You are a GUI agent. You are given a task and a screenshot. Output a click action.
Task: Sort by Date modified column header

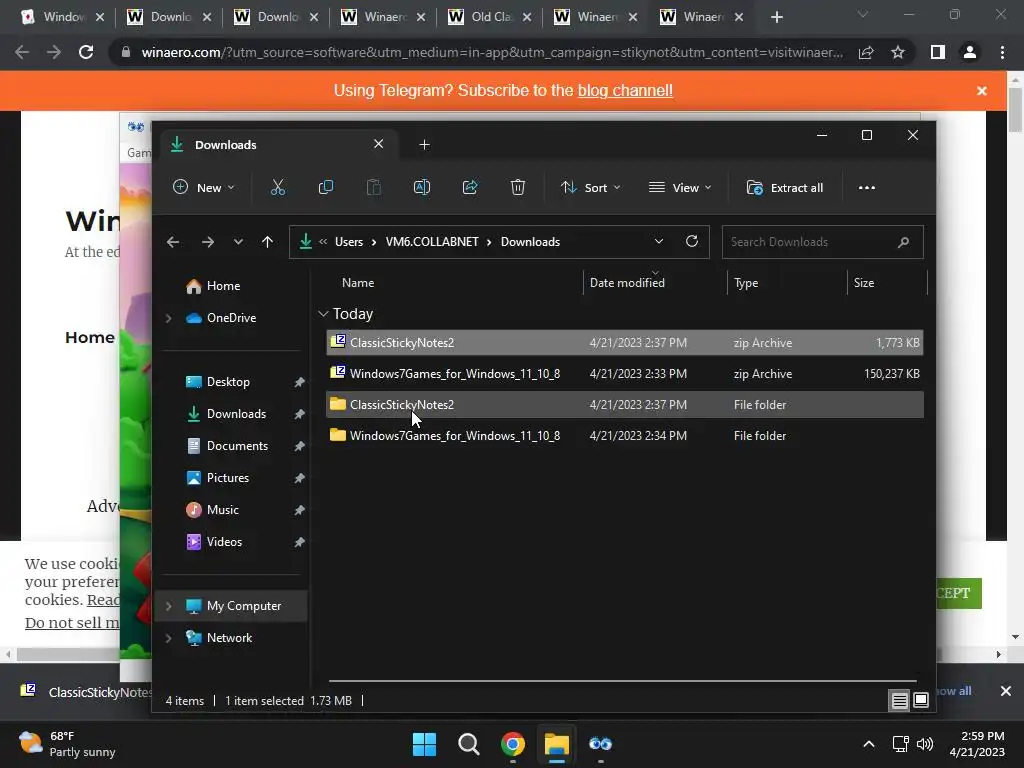click(627, 283)
